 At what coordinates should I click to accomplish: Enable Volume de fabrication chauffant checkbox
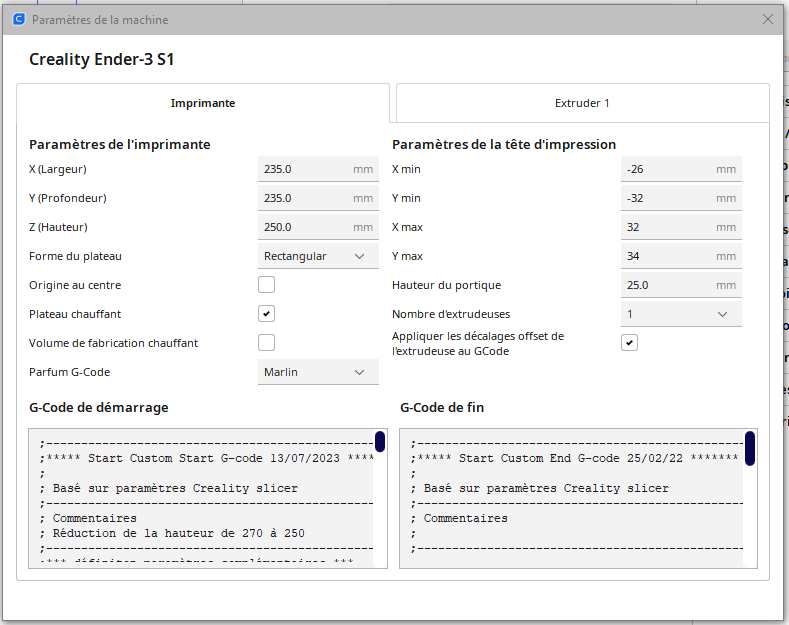266,343
